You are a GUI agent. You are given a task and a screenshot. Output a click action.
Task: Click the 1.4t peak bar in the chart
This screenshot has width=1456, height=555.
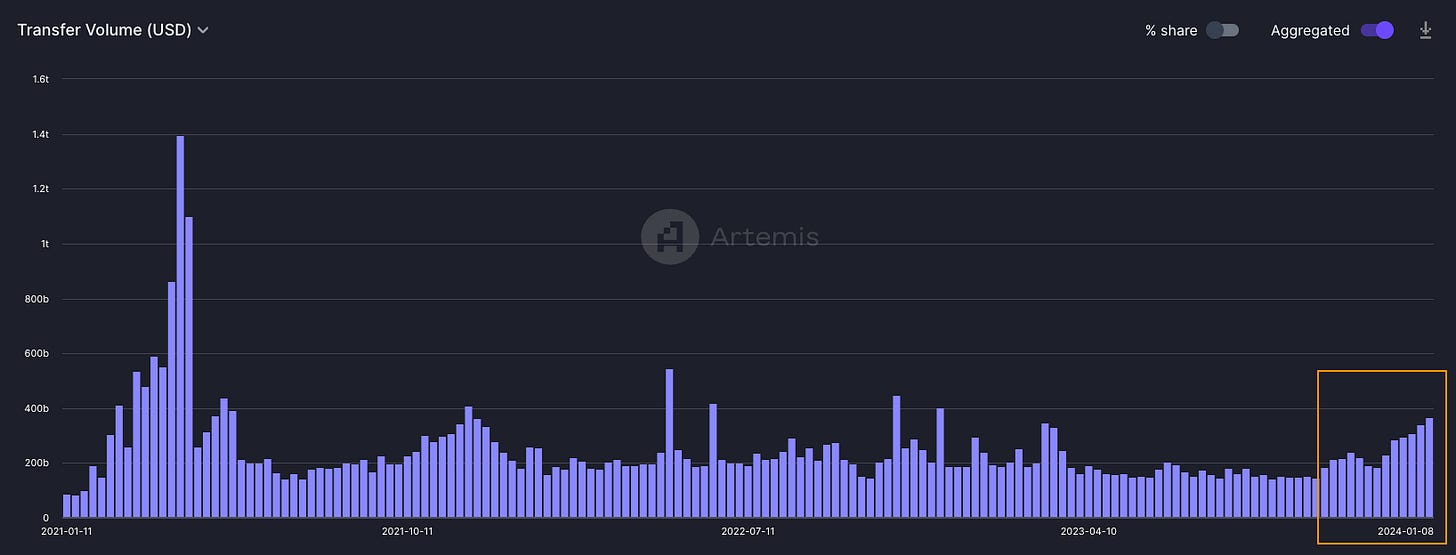click(x=180, y=326)
